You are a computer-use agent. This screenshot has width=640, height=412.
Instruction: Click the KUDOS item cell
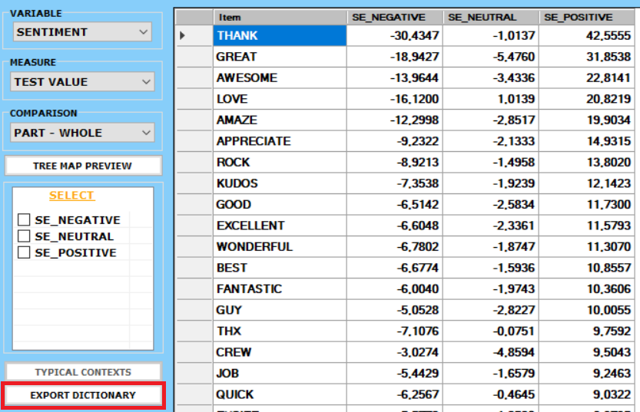click(x=279, y=183)
